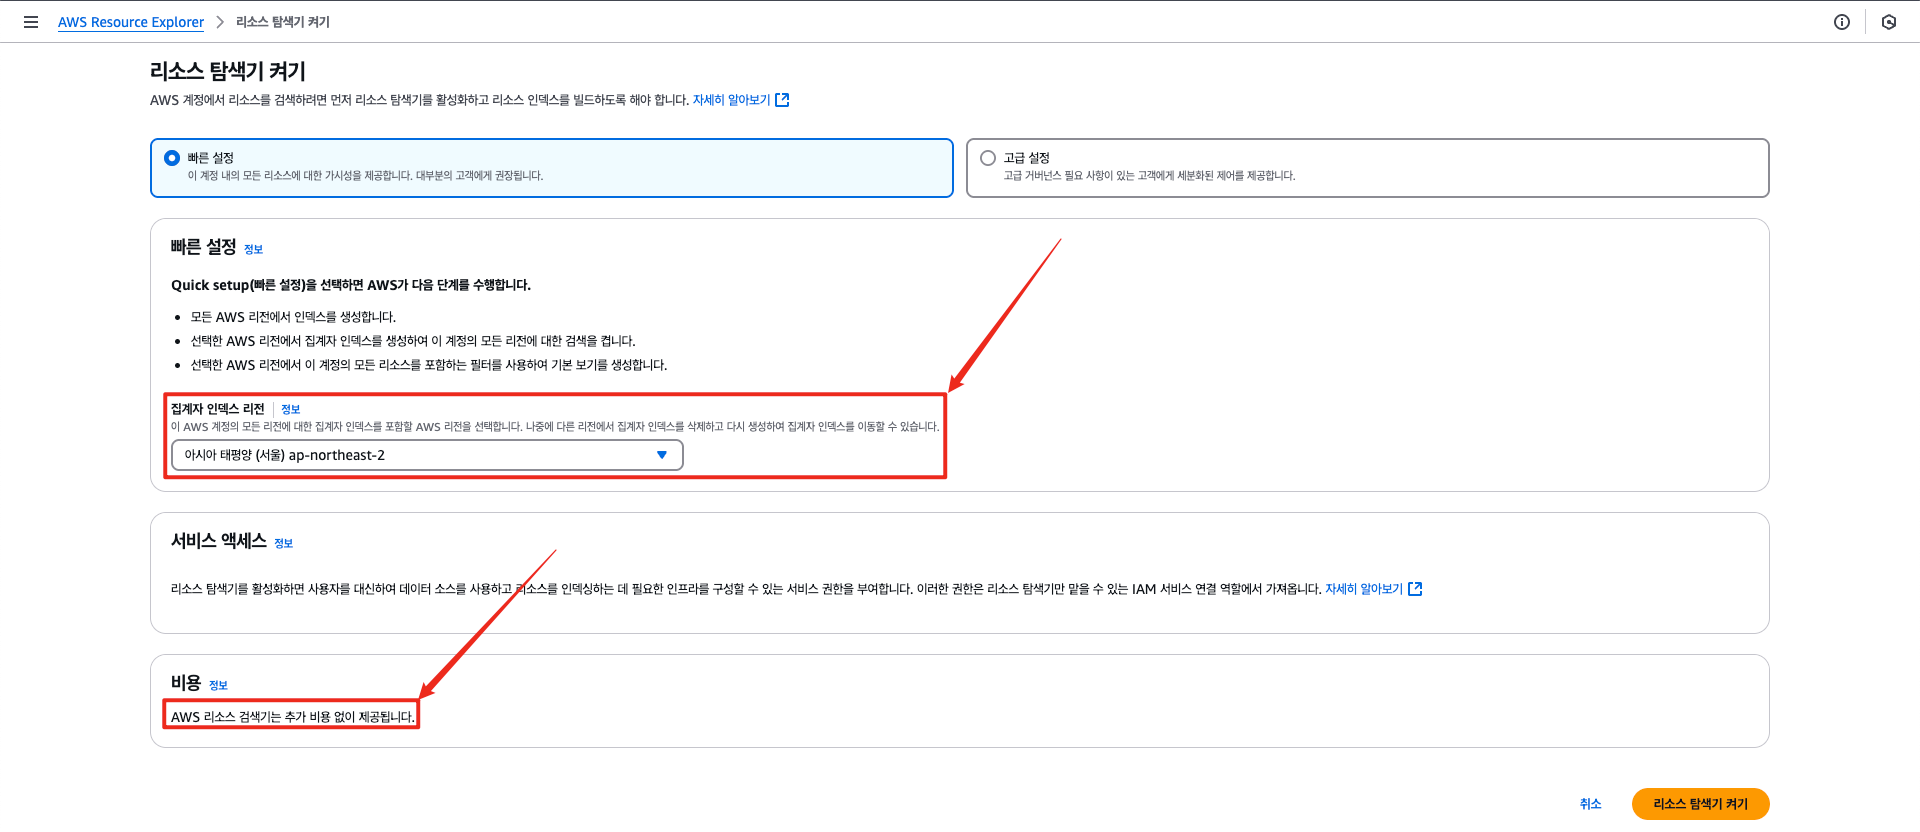
Task: Click 정보 link next to 비용 heading
Action: pos(218,685)
